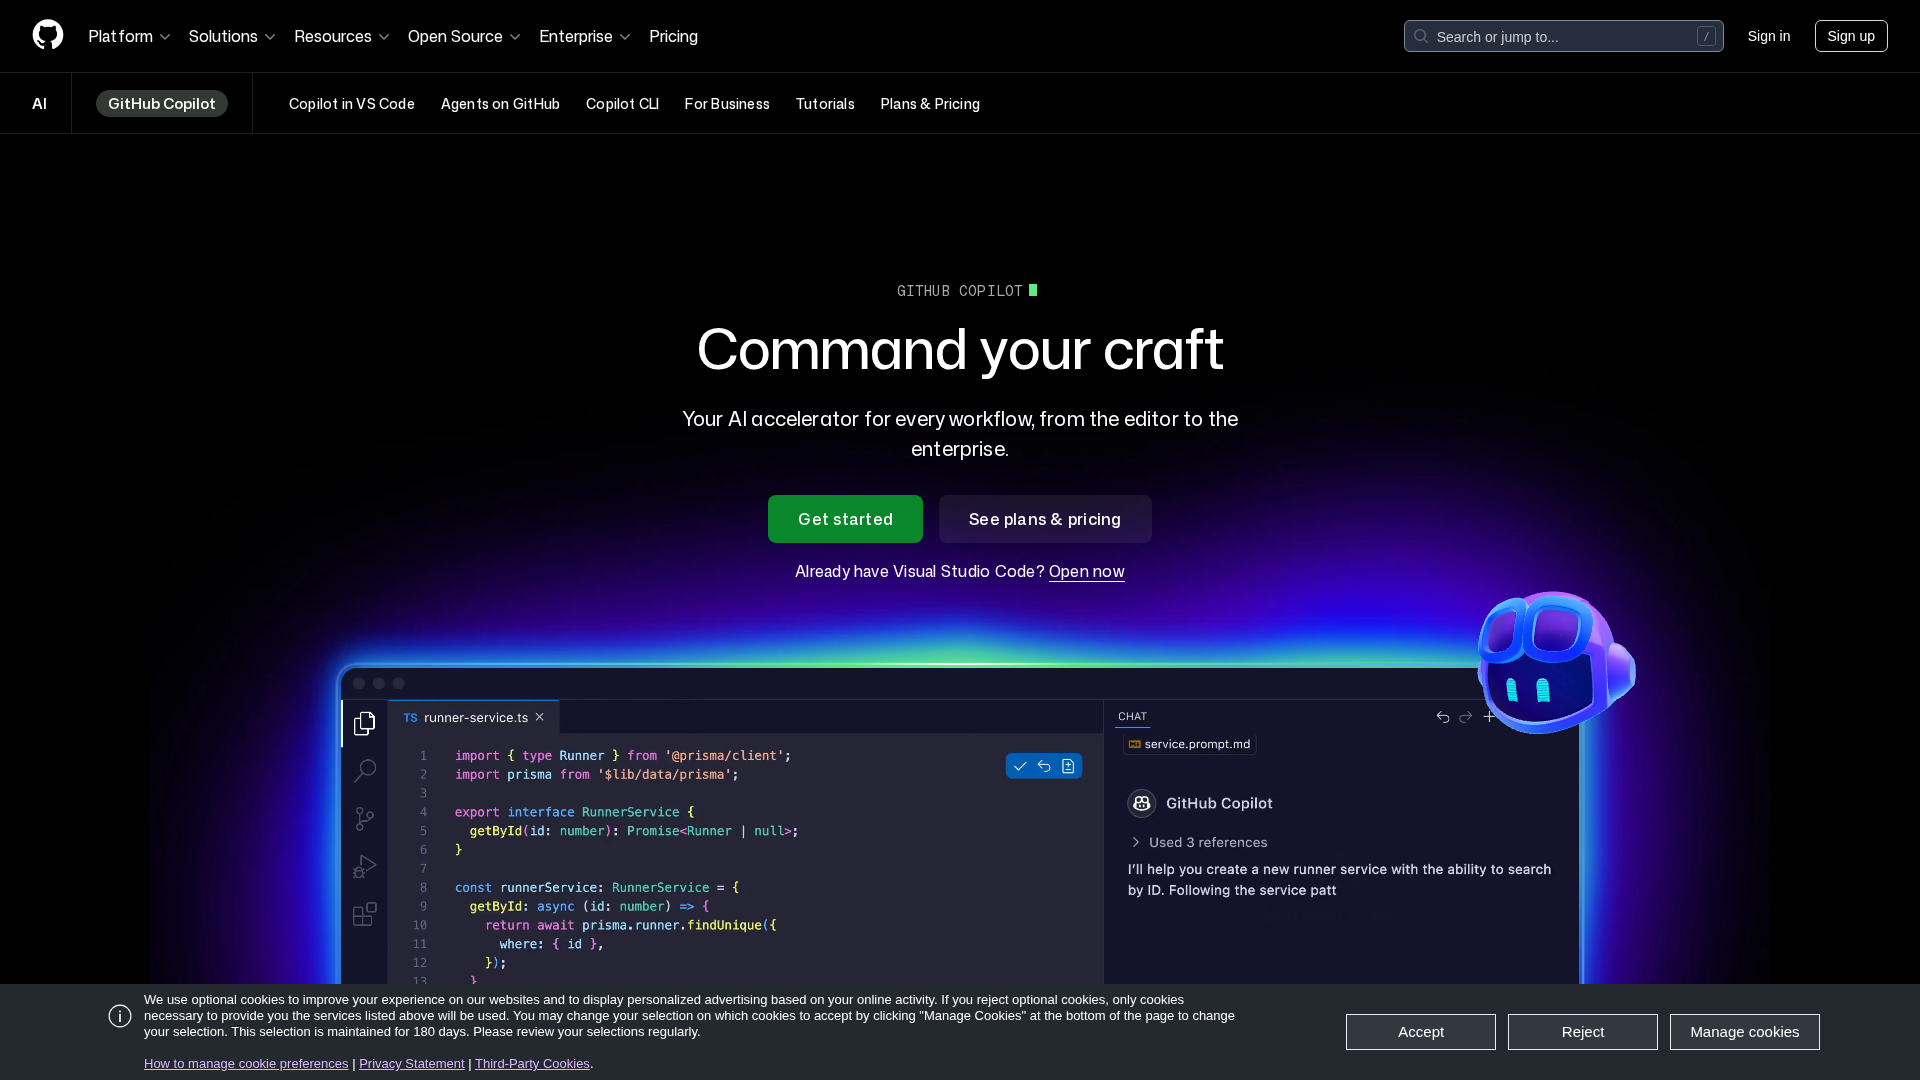Viewport: 1920px width, 1080px height.
Task: Open Agents on GitHub page
Action: pyautogui.click(x=500, y=104)
